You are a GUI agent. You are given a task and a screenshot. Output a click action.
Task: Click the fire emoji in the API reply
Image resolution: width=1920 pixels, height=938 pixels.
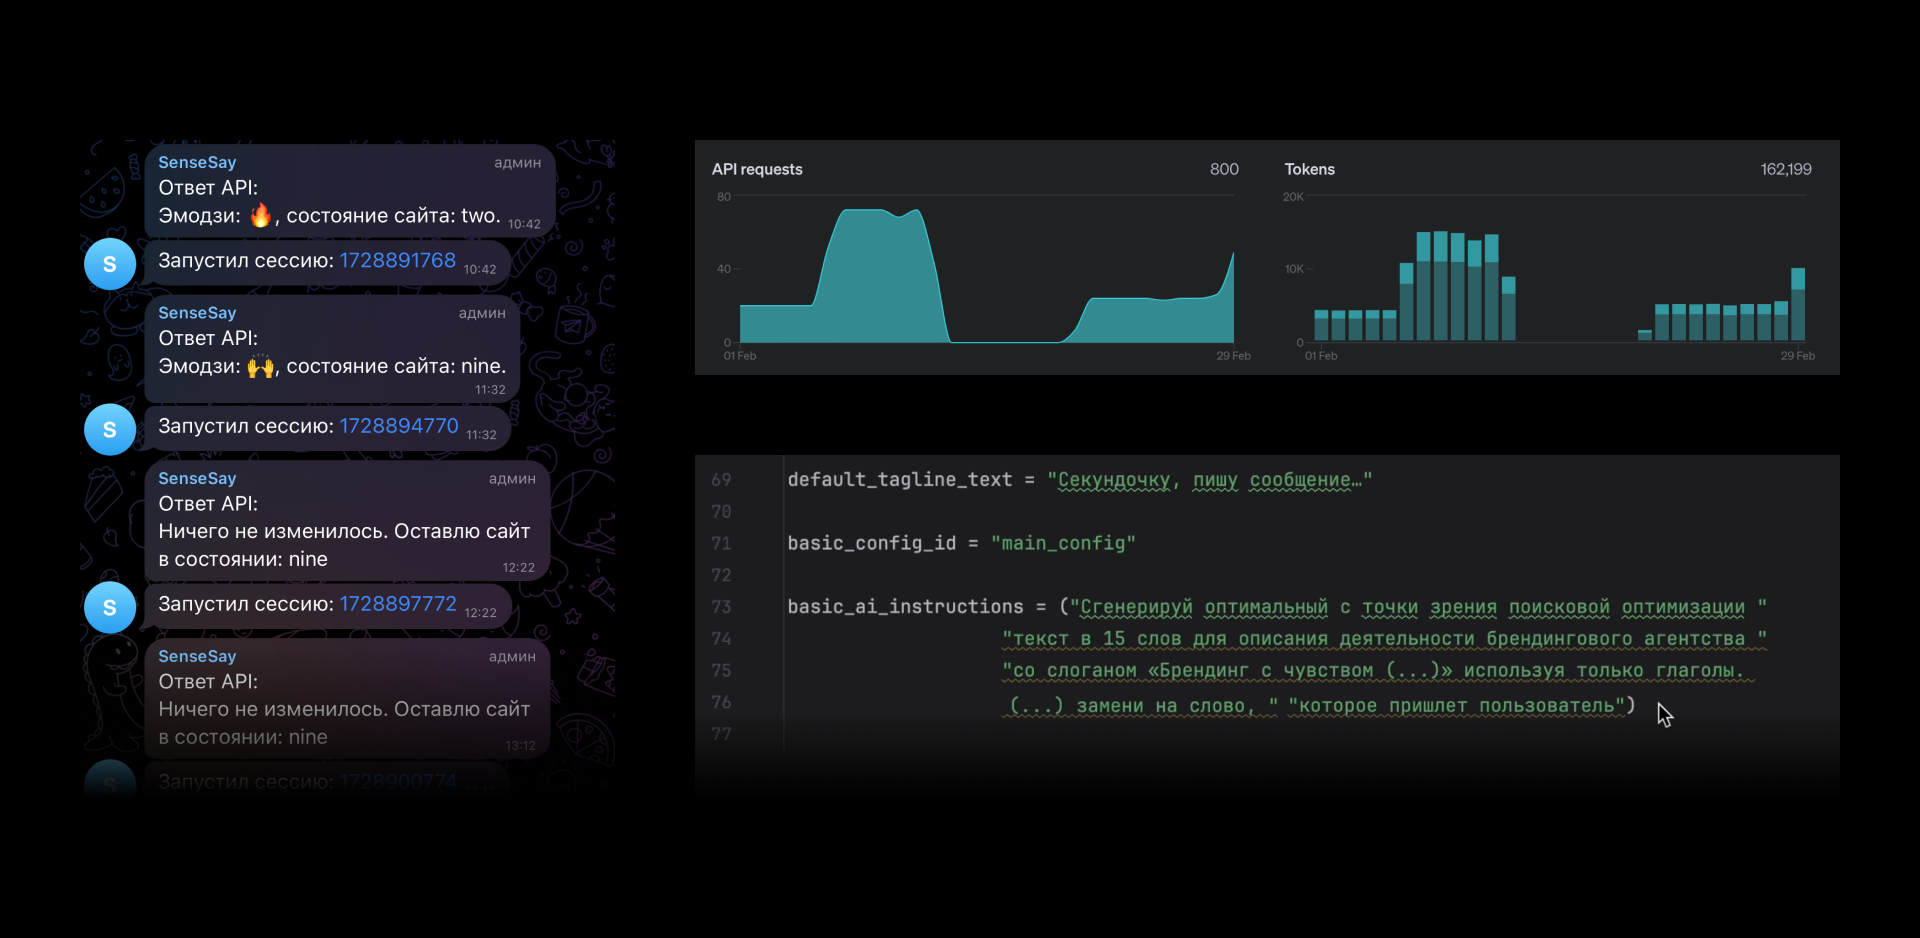[x=261, y=215]
